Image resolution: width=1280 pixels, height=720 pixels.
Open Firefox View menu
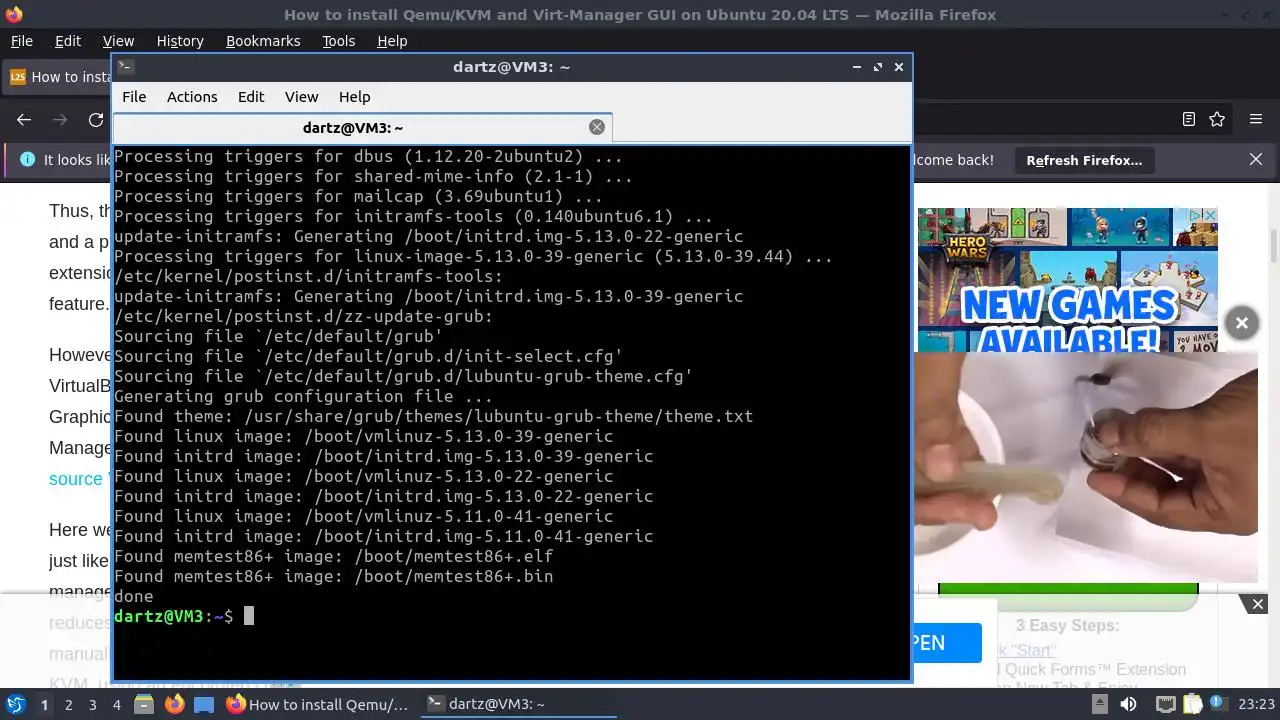pos(118,41)
